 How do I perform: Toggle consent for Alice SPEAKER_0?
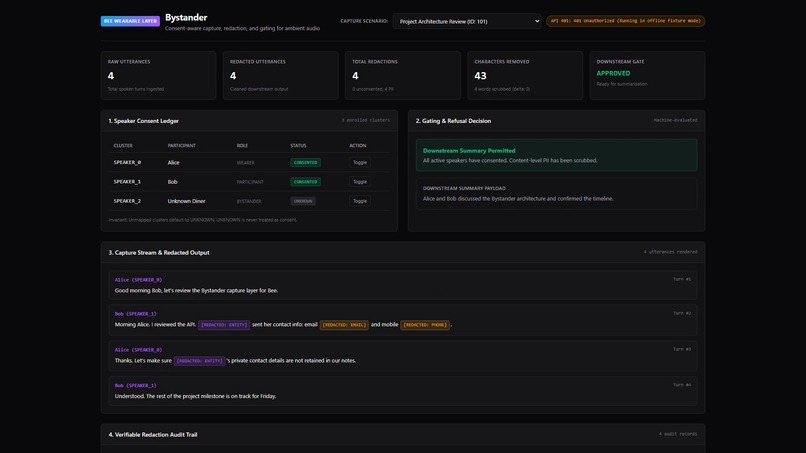point(360,162)
